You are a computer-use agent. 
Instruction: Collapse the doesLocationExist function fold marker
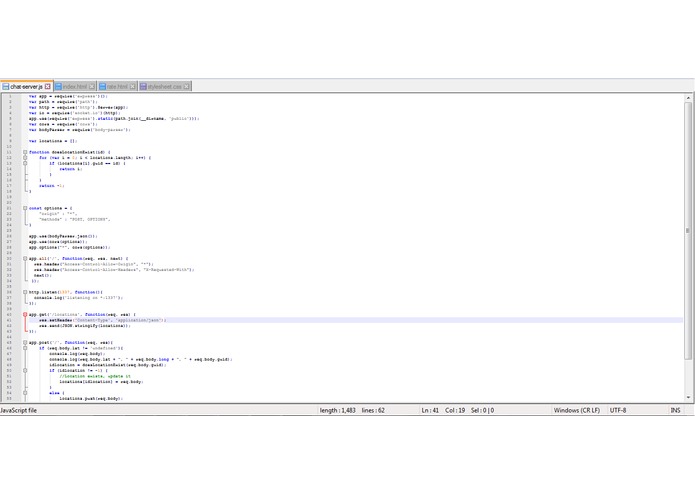25,152
